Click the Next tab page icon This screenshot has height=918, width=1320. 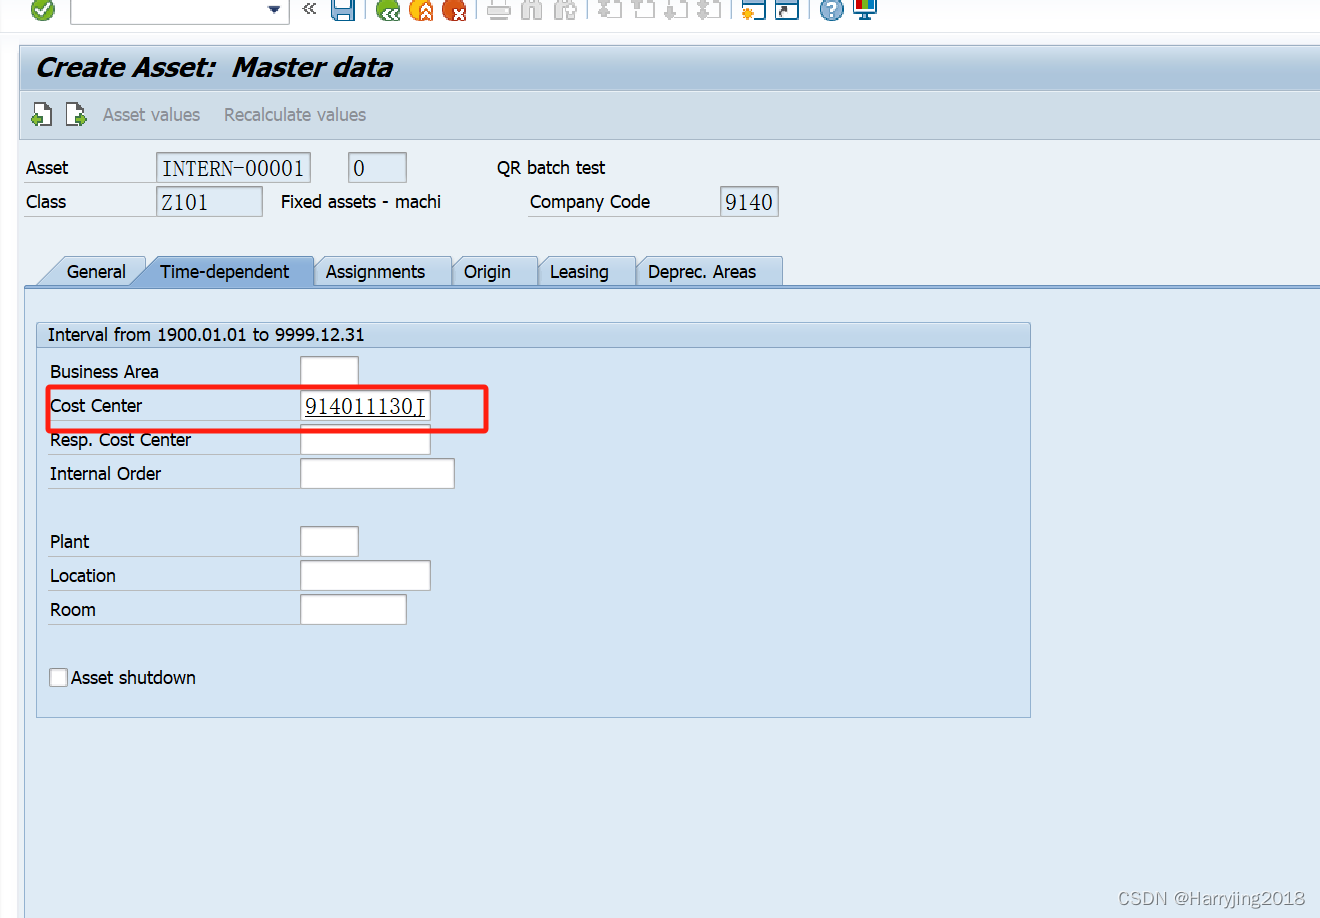pos(76,115)
